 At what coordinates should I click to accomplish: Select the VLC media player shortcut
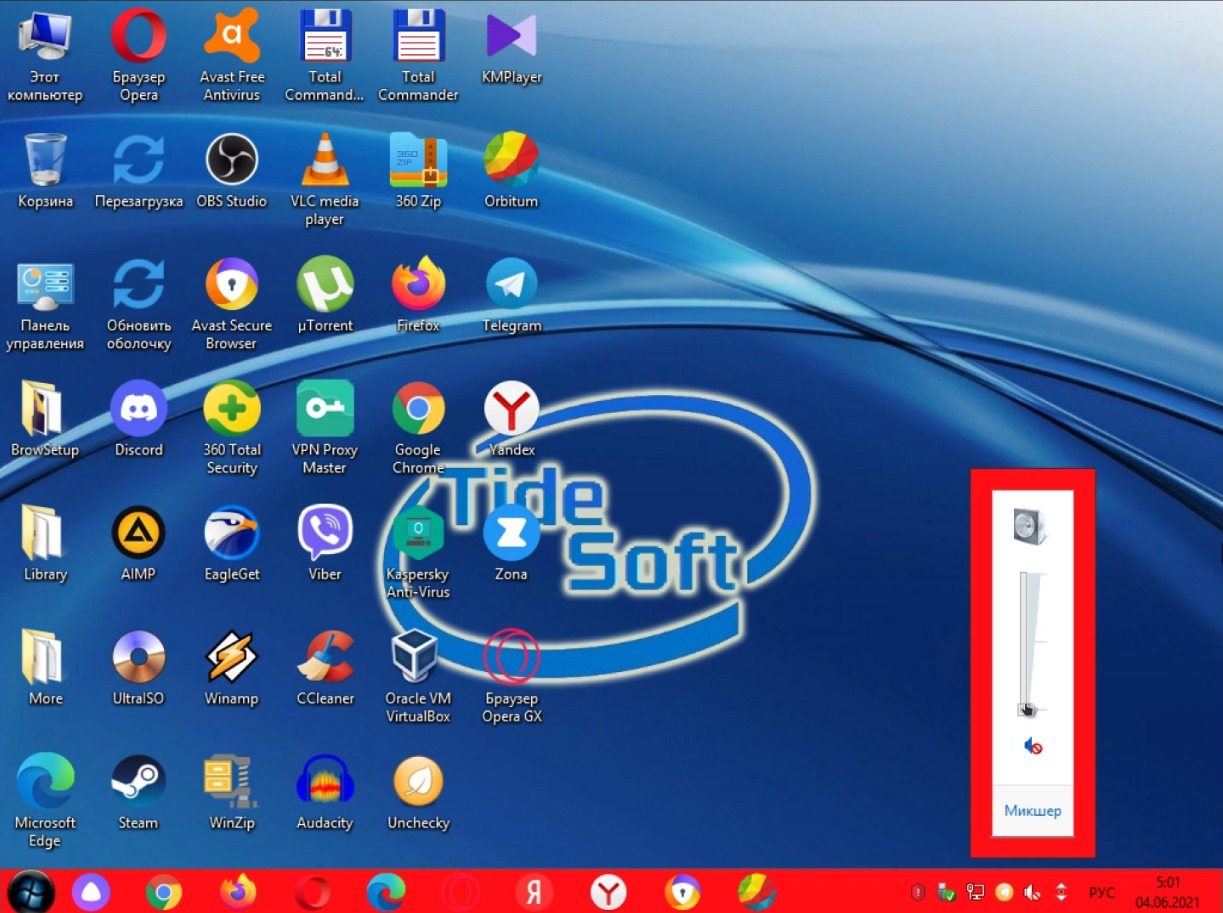pos(324,161)
